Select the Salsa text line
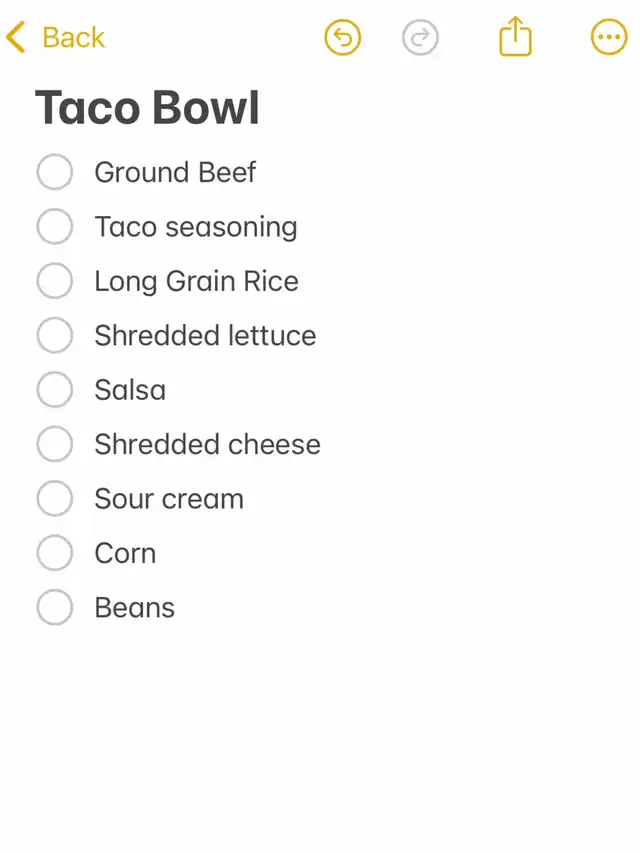Screen dimensions: 640x853 [x=130, y=390]
